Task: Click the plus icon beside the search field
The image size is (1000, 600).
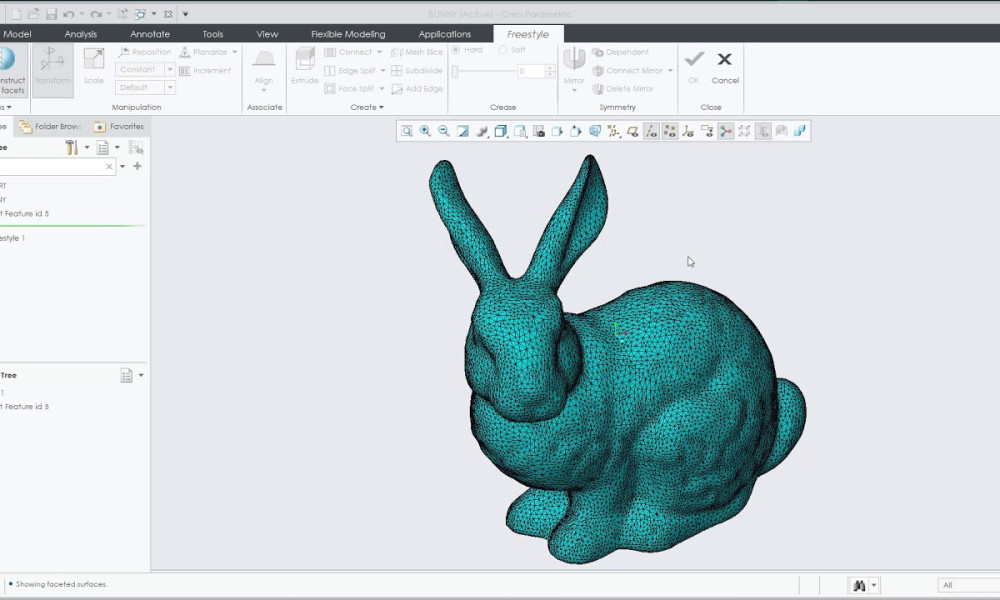Action: (137, 166)
